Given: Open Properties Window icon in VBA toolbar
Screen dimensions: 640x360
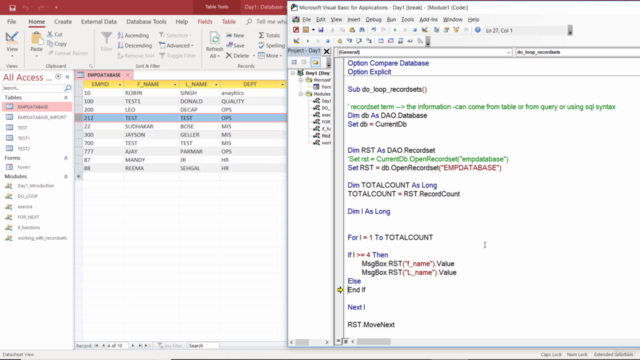Looking at the screenshot, I should pyautogui.click(x=446, y=30).
